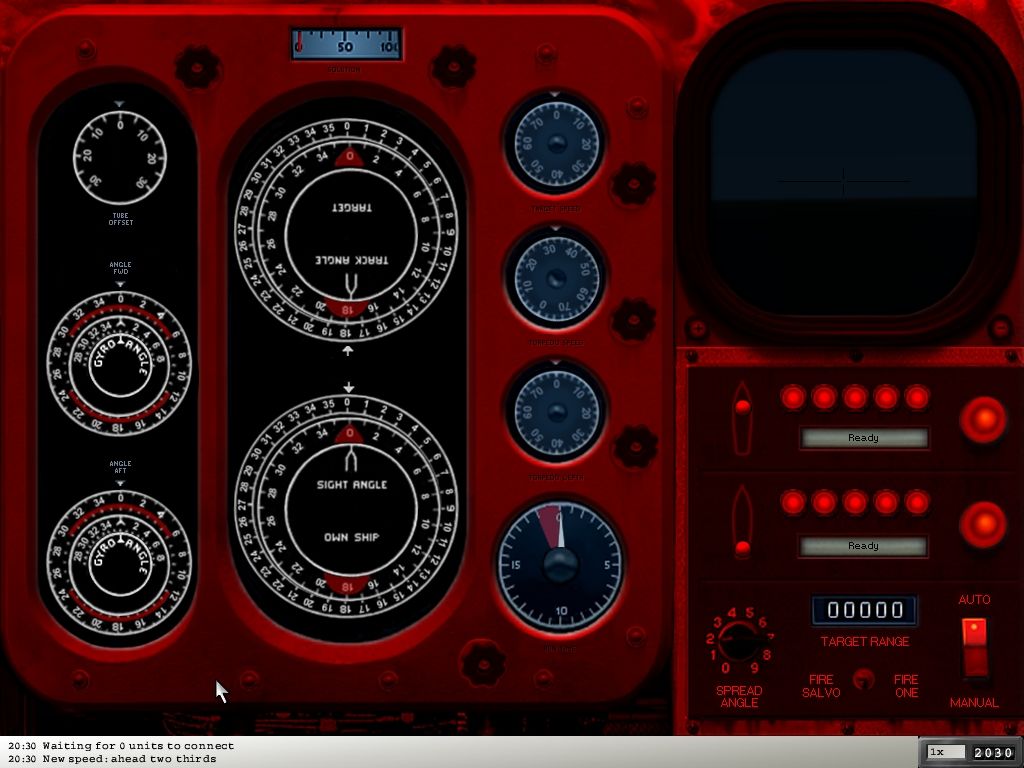Viewport: 1024px width, 768px height.
Task: Click the black knob left of position gauge
Action: click(x=198, y=66)
